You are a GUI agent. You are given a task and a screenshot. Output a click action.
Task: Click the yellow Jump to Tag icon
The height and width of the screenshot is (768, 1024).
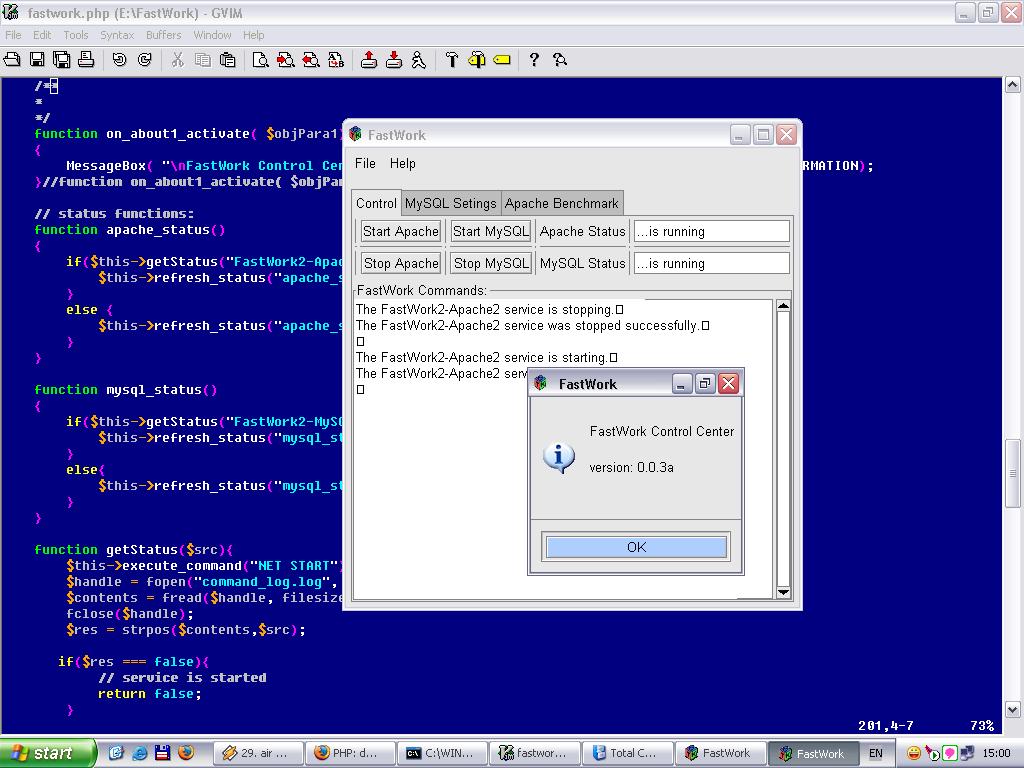pyautogui.click(x=502, y=60)
